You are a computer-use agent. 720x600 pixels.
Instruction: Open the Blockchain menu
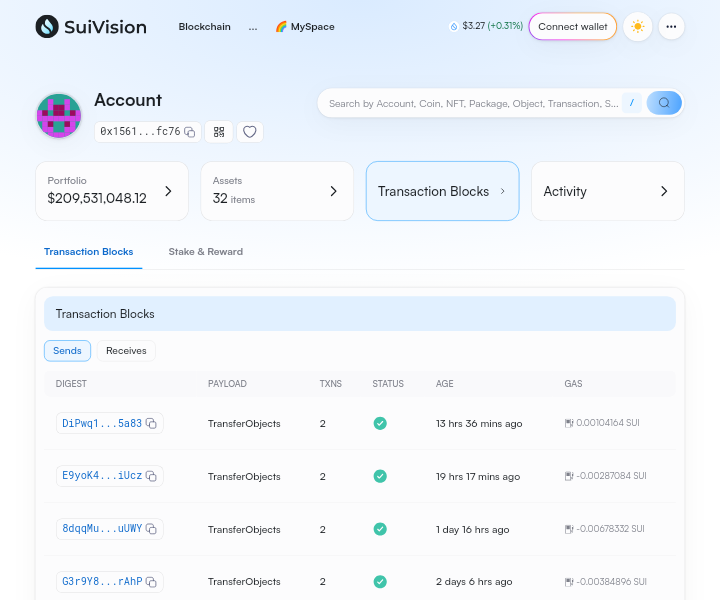point(204,27)
